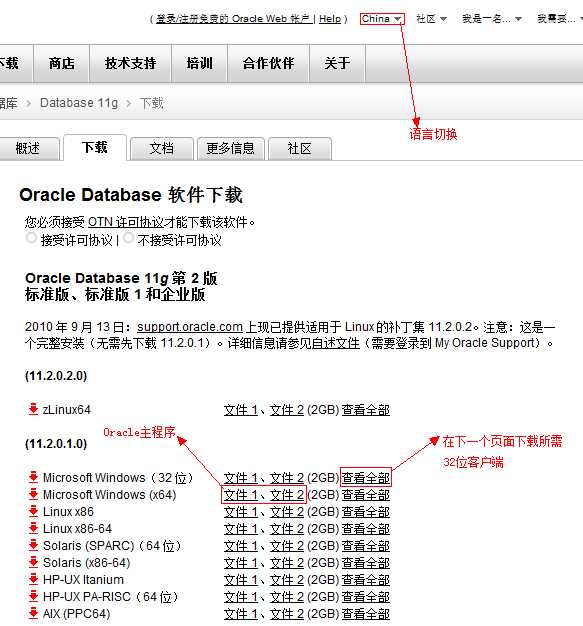Click Database 11g breadcrumb link
The height and width of the screenshot is (626, 583).
79,103
